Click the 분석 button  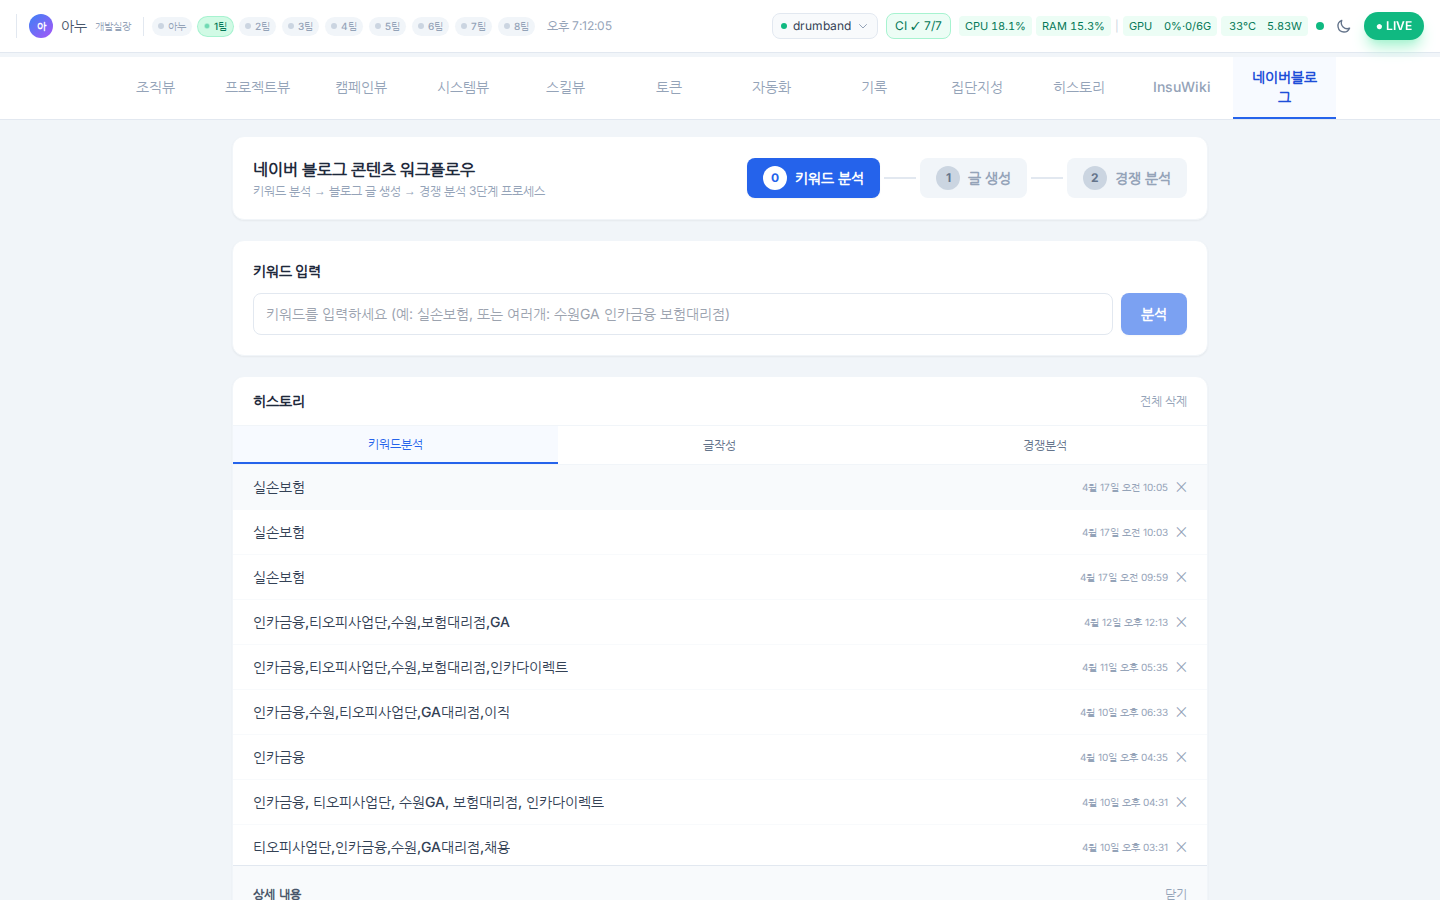[1153, 314]
